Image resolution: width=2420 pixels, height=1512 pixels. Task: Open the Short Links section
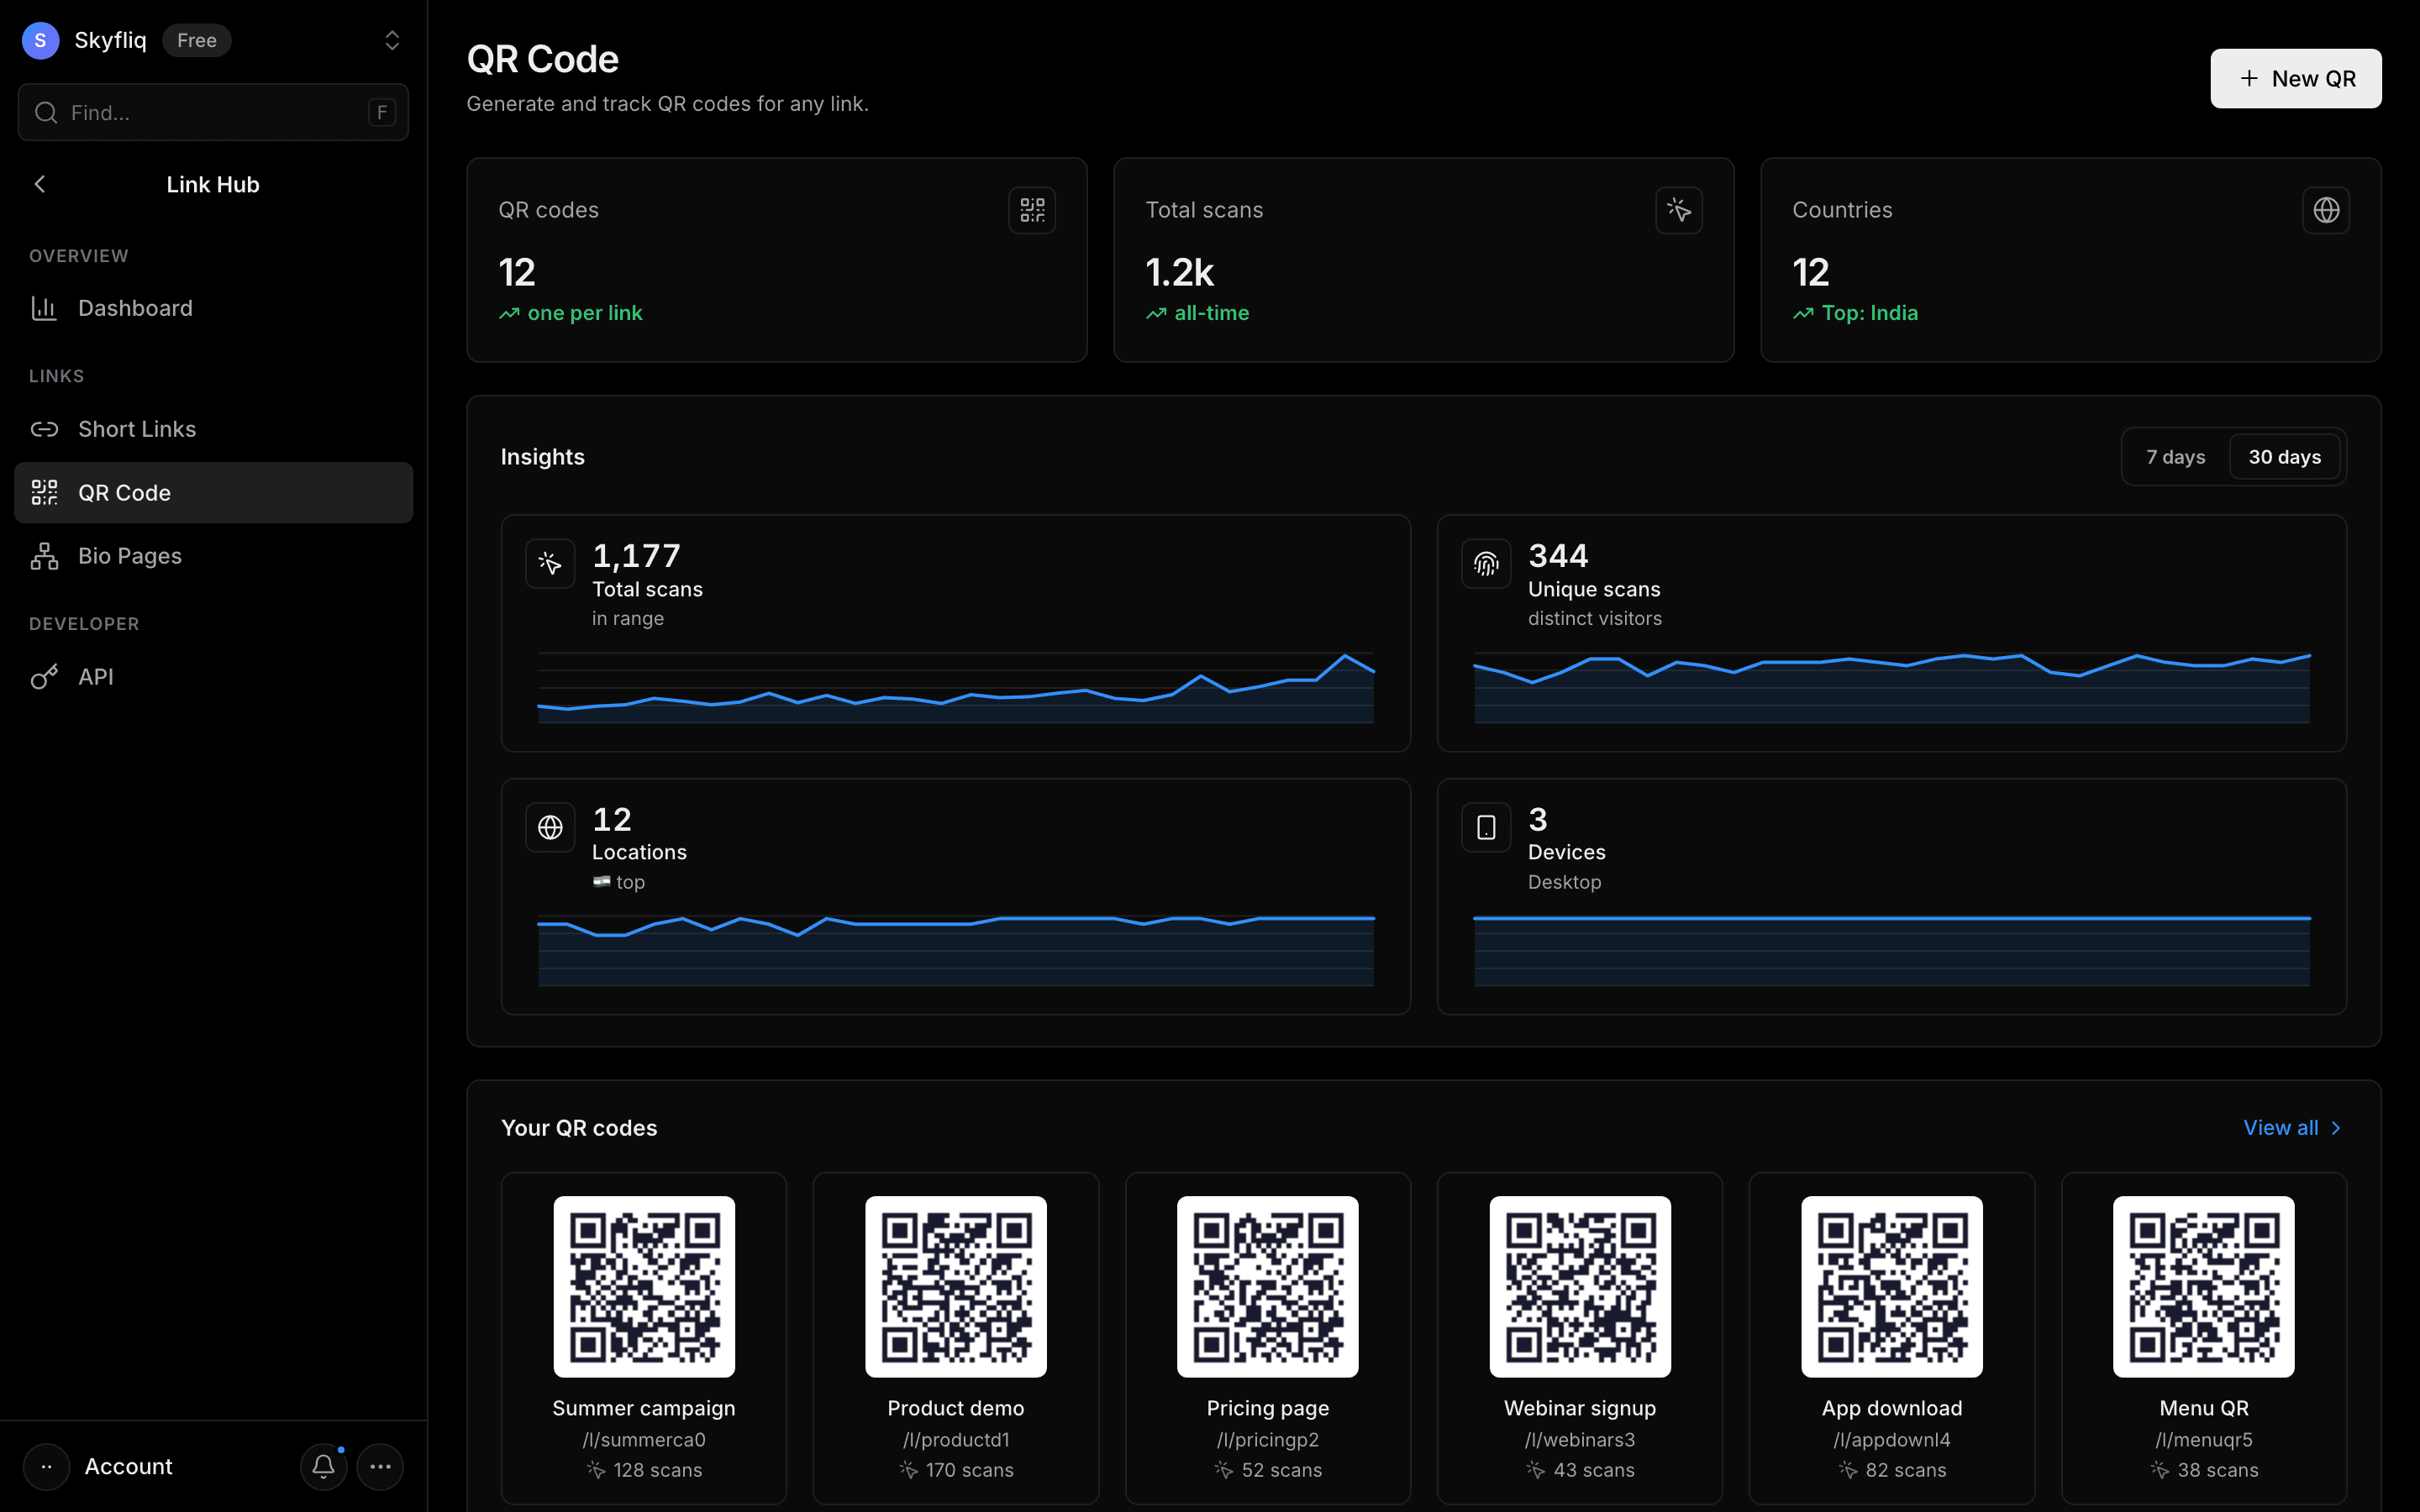click(x=213, y=429)
